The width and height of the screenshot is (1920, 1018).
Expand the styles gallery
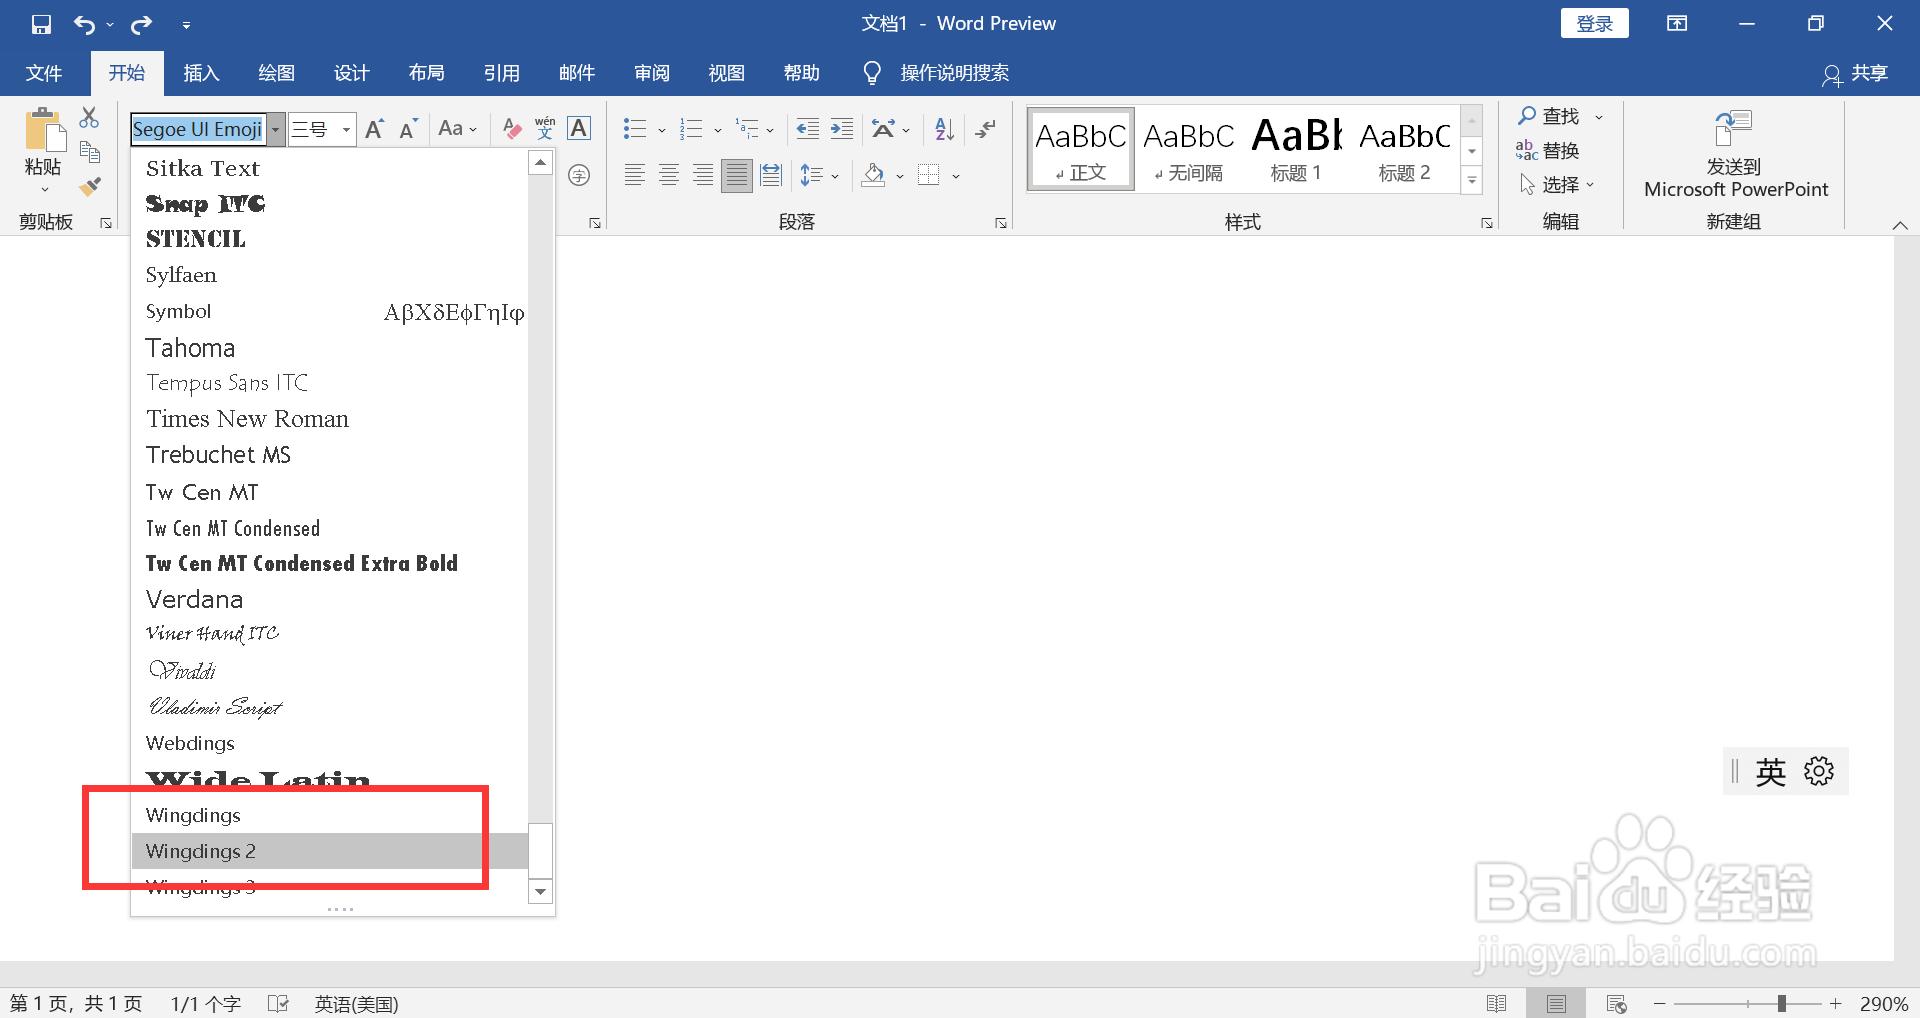(x=1472, y=181)
